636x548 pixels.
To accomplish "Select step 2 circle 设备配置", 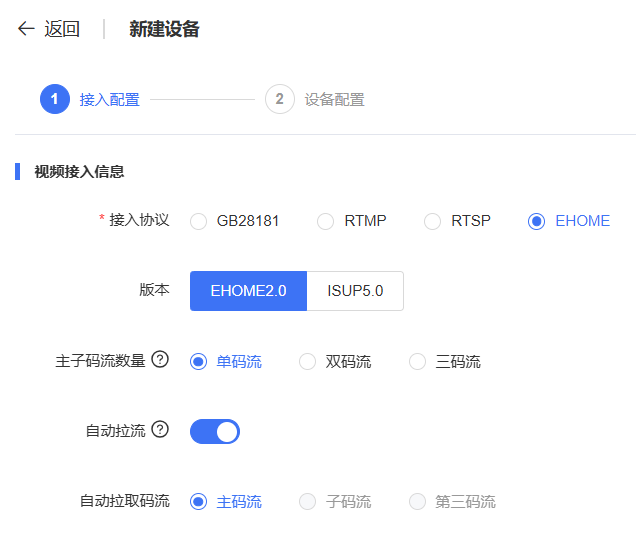I will point(279,99).
